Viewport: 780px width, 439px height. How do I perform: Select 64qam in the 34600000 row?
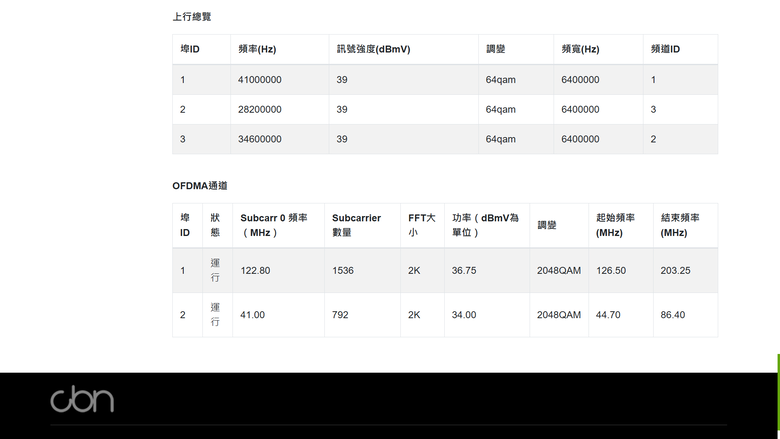click(500, 139)
